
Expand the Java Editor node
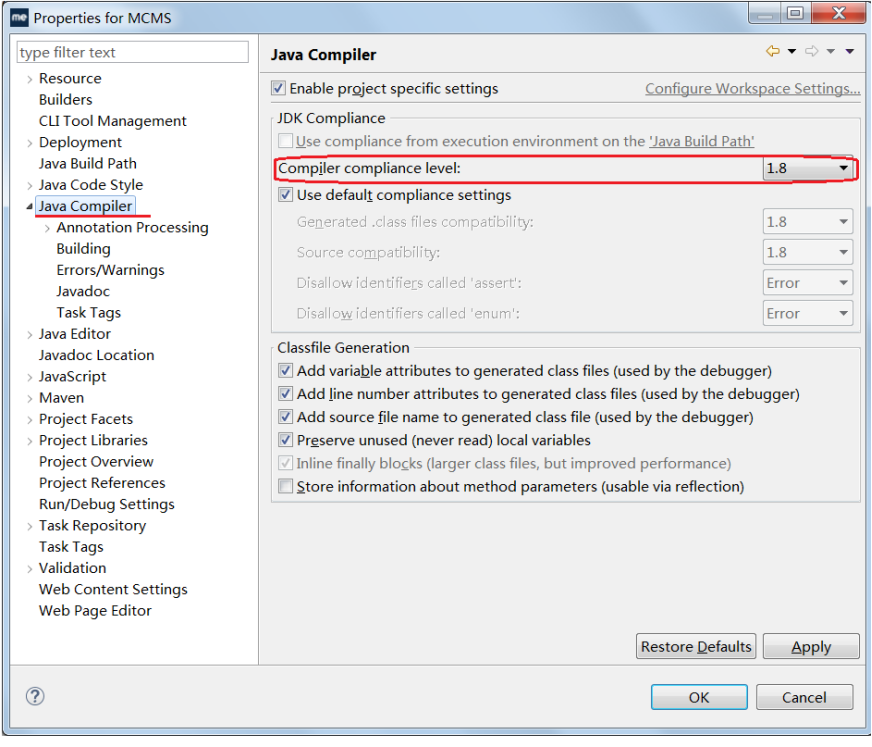click(29, 334)
